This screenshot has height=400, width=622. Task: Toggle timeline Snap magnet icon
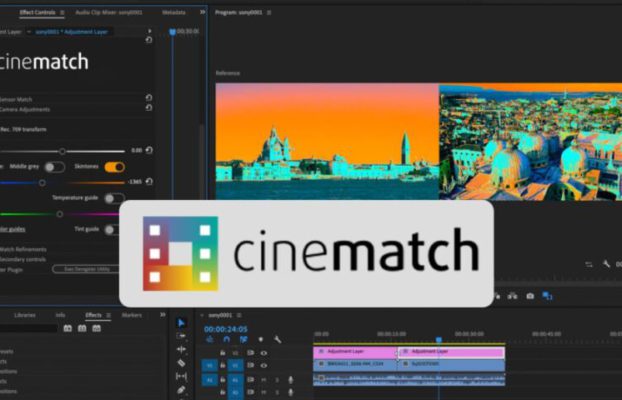227,339
